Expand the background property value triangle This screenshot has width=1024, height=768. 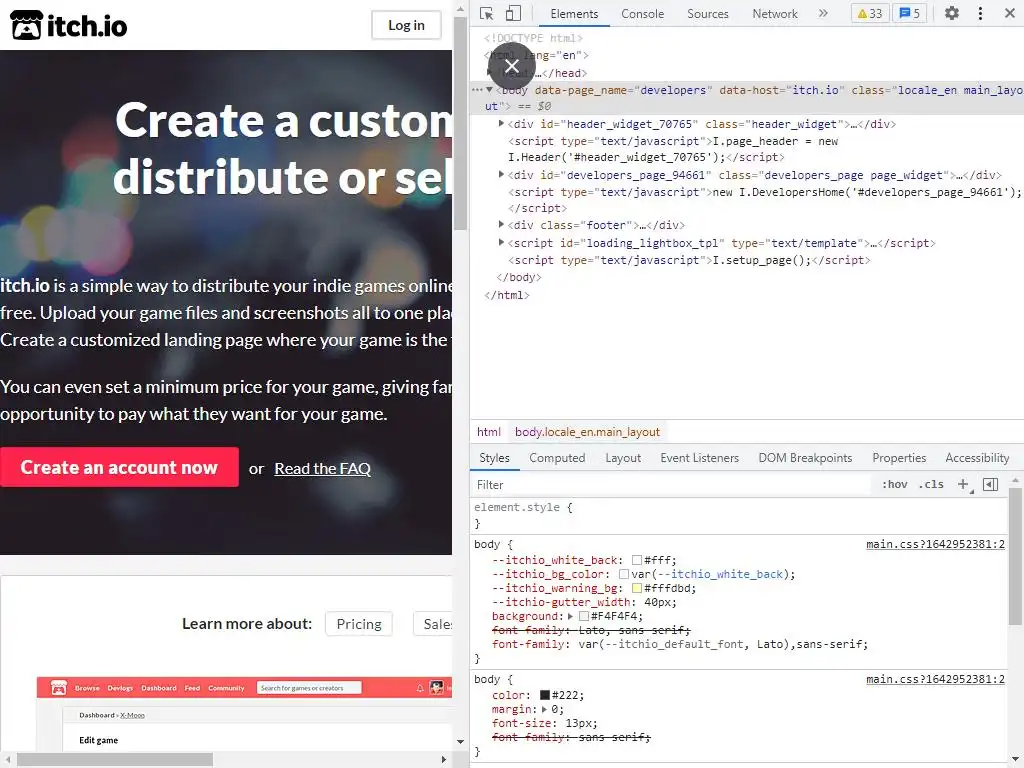point(570,616)
